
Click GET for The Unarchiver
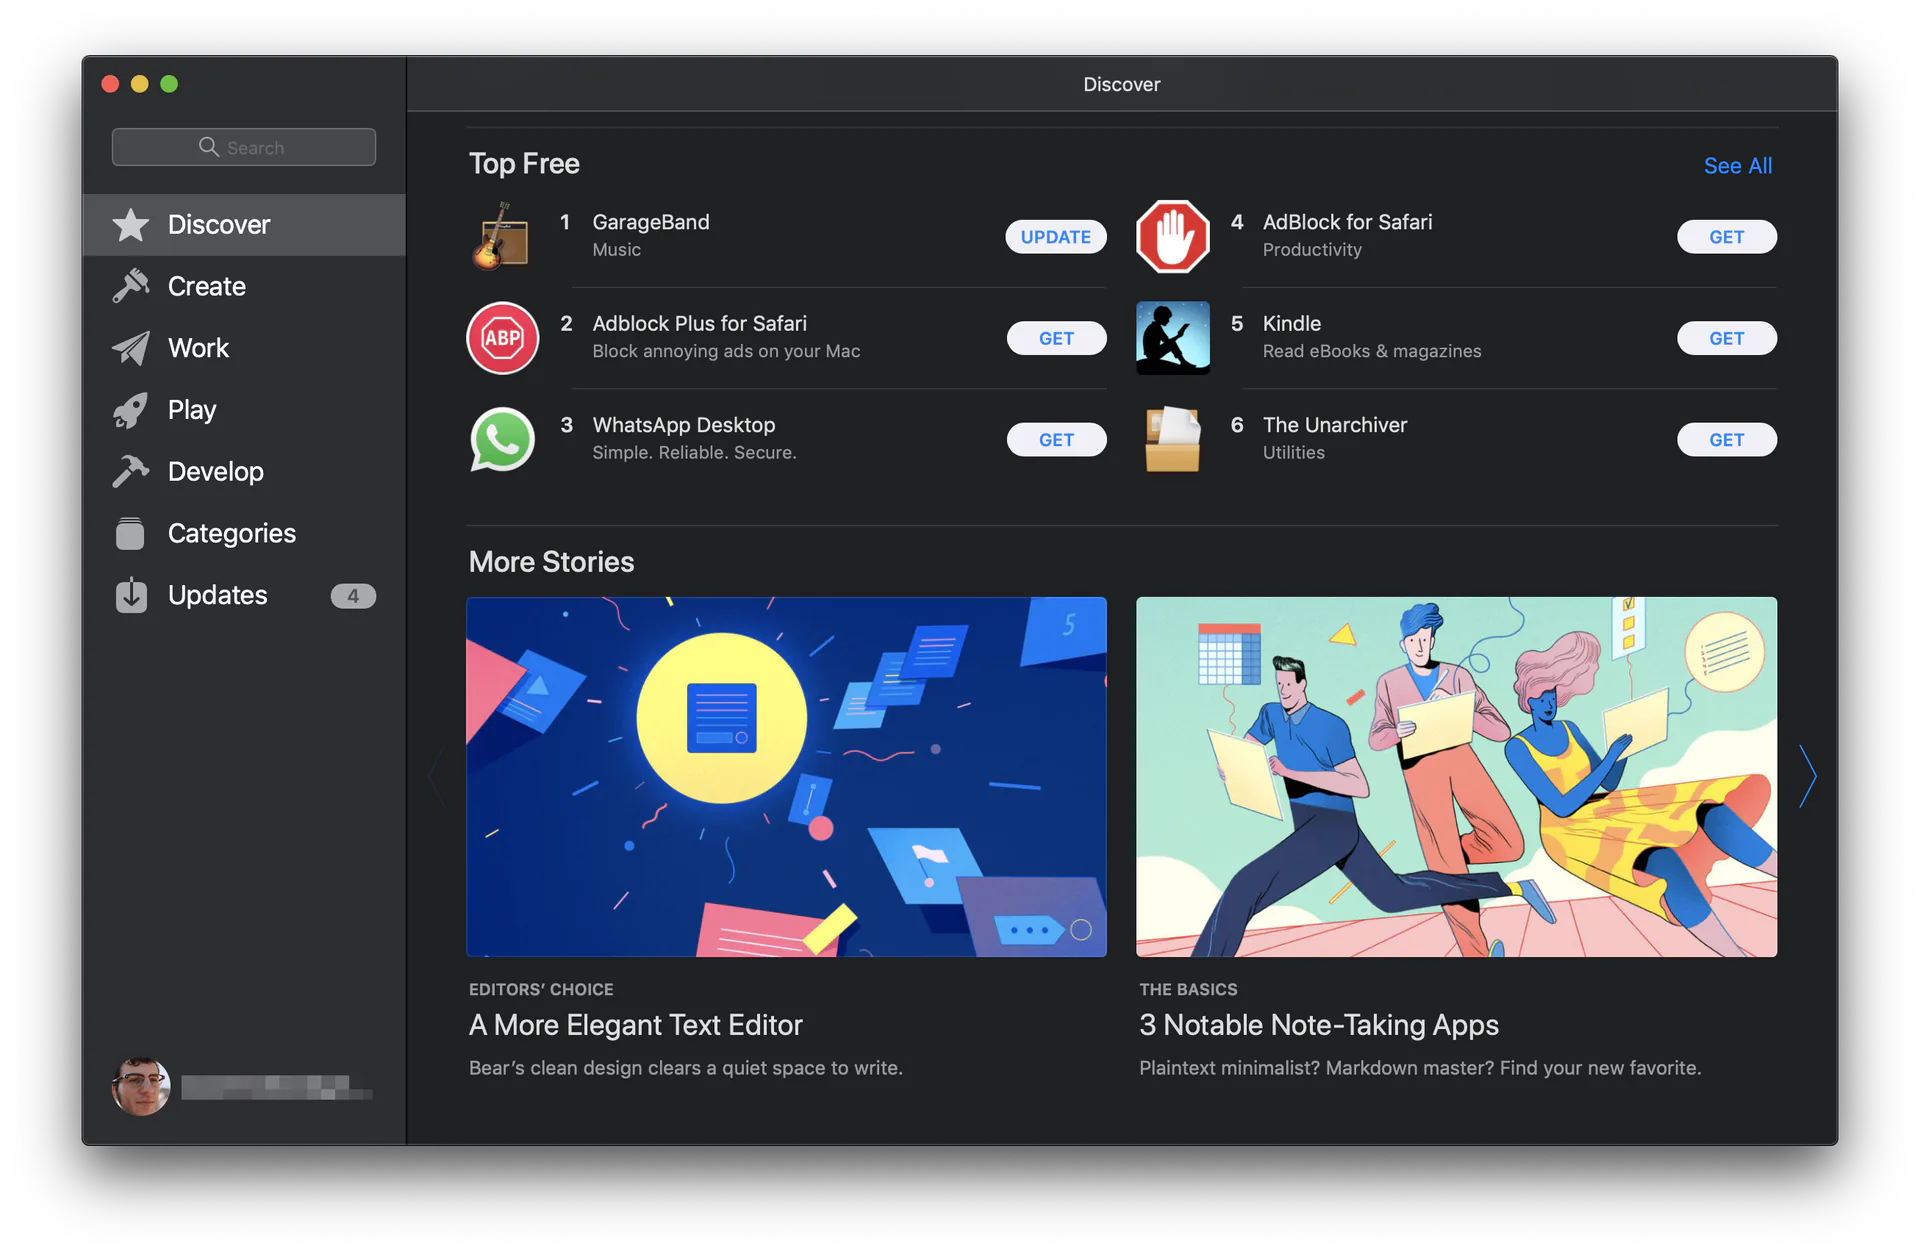click(1726, 440)
